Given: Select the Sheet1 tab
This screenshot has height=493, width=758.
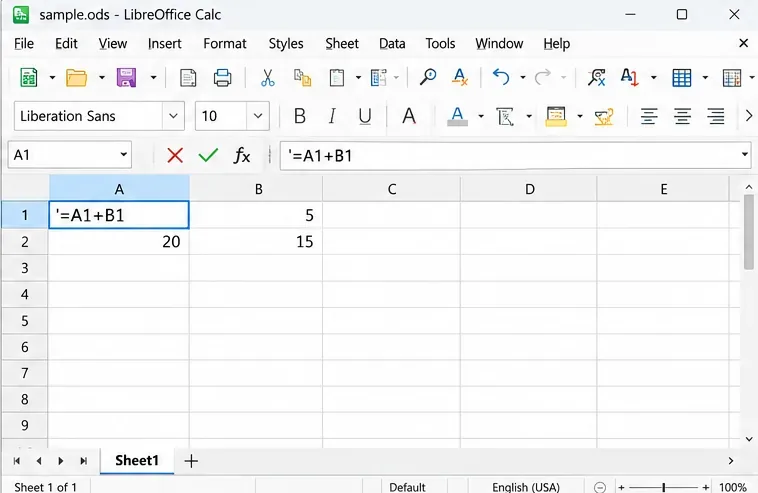Looking at the screenshot, I should (137, 460).
